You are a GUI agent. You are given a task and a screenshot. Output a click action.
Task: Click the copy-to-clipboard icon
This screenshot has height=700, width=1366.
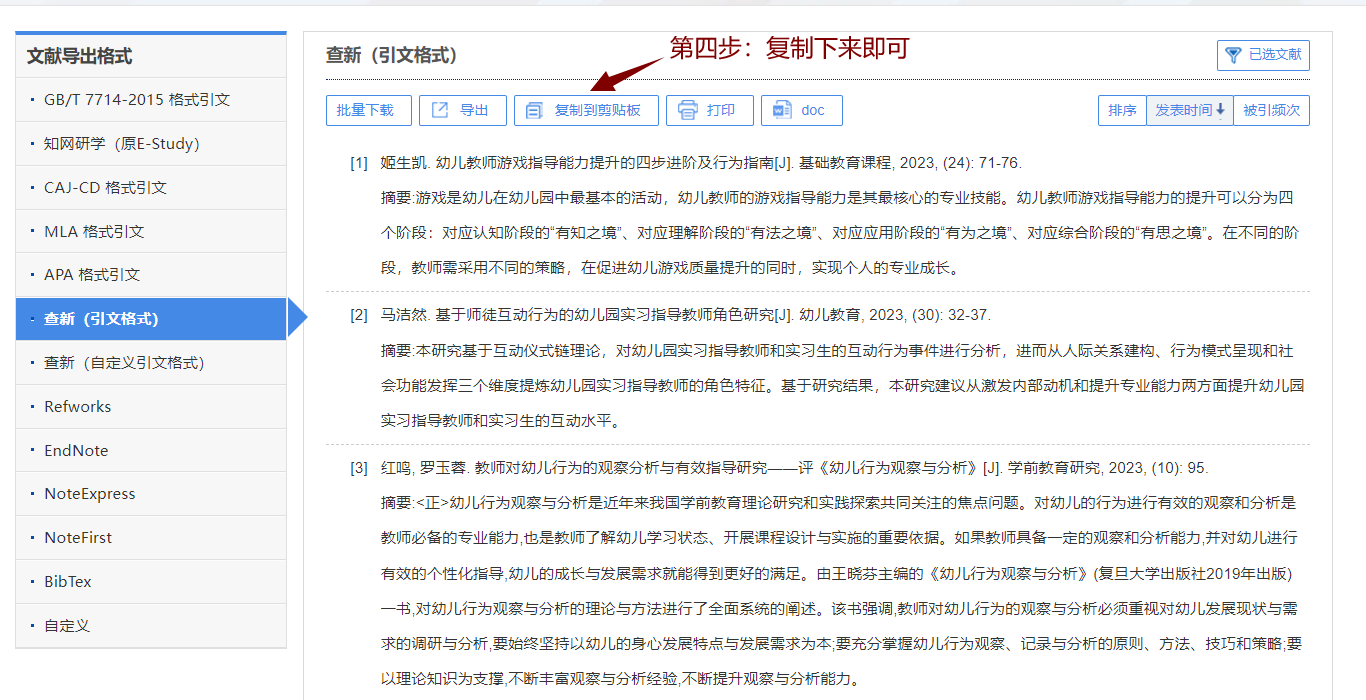535,110
